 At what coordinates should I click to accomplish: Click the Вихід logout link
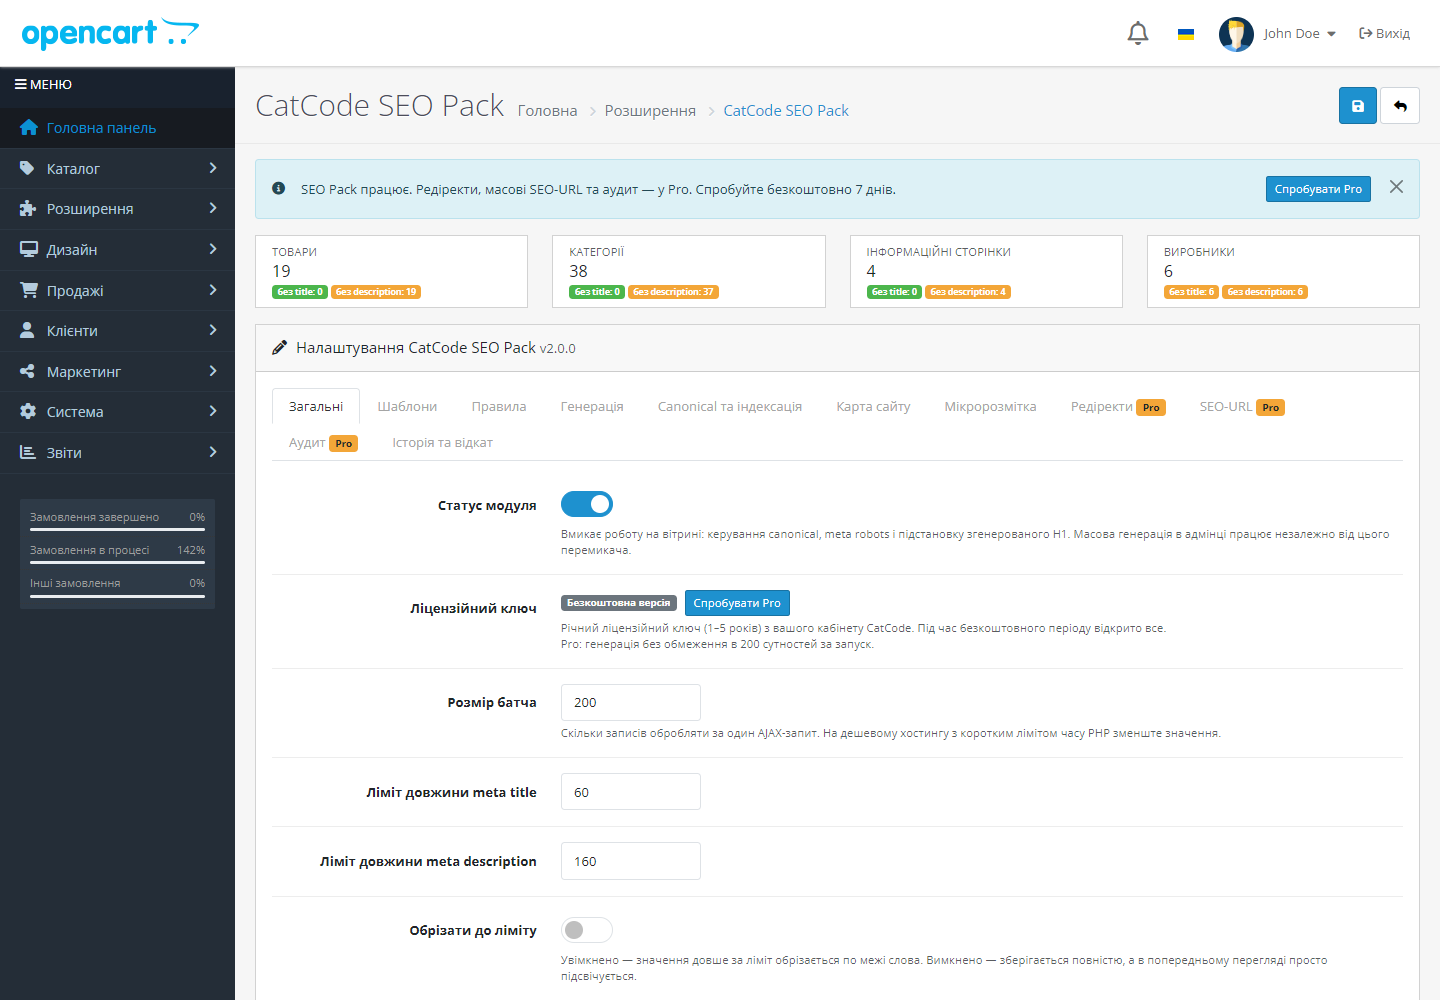(1385, 33)
